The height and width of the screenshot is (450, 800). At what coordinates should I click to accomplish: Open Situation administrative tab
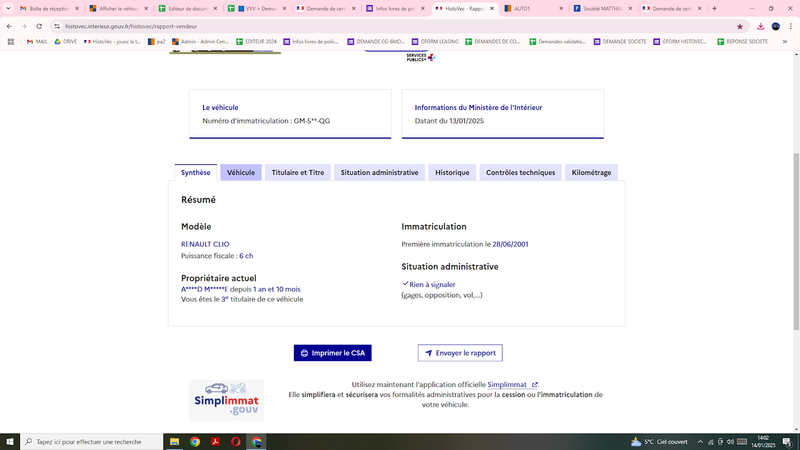pos(380,172)
